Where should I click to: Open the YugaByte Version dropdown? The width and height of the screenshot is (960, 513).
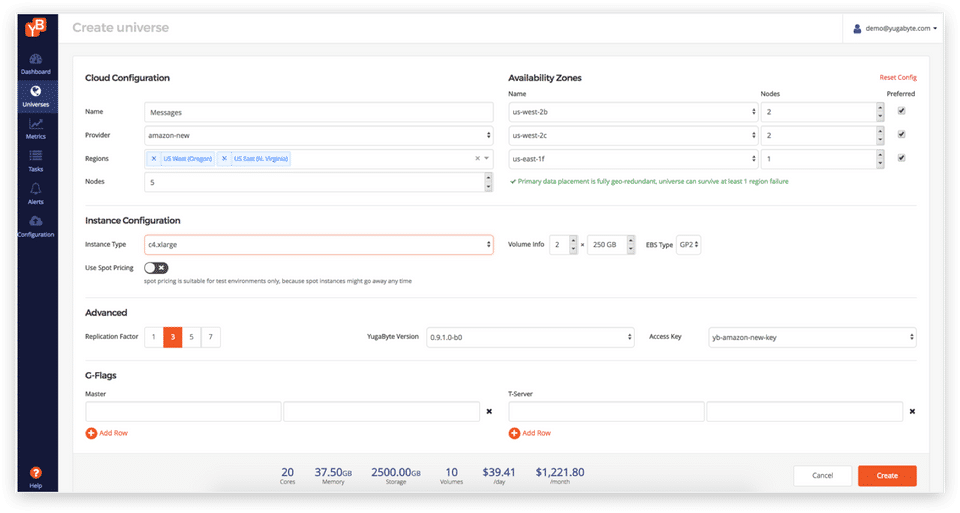point(530,337)
